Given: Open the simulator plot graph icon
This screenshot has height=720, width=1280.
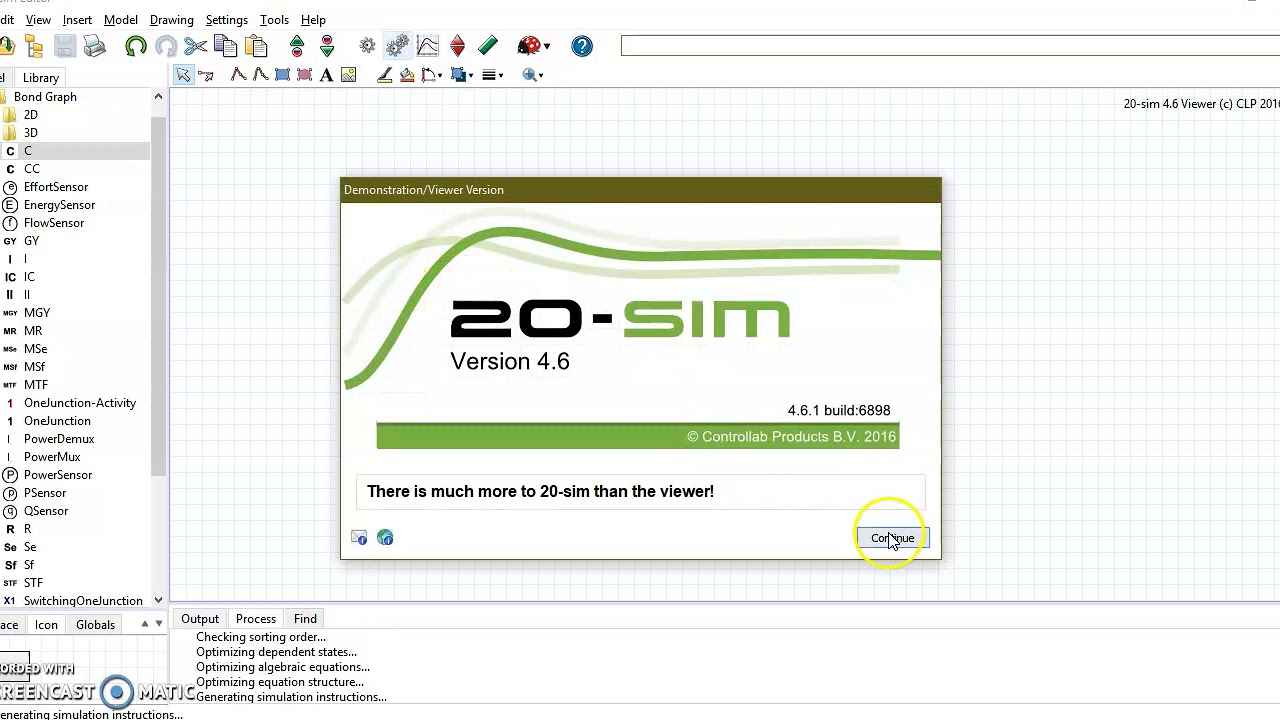Looking at the screenshot, I should (427, 46).
